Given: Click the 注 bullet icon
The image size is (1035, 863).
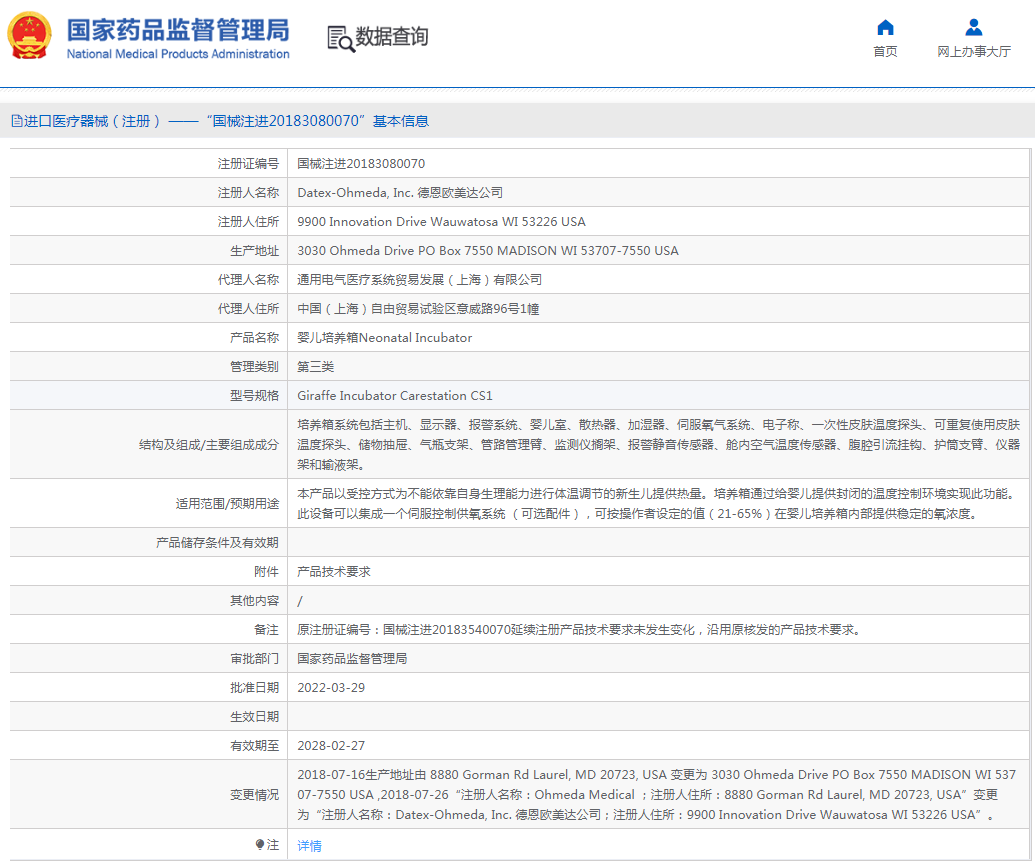Looking at the screenshot, I should point(260,845).
